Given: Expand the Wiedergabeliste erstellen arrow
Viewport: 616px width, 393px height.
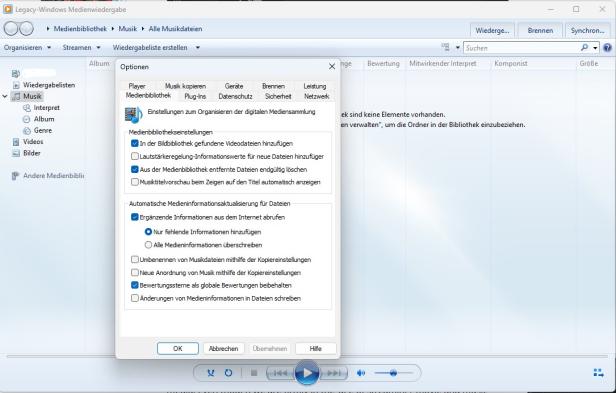Looking at the screenshot, I should (198, 48).
